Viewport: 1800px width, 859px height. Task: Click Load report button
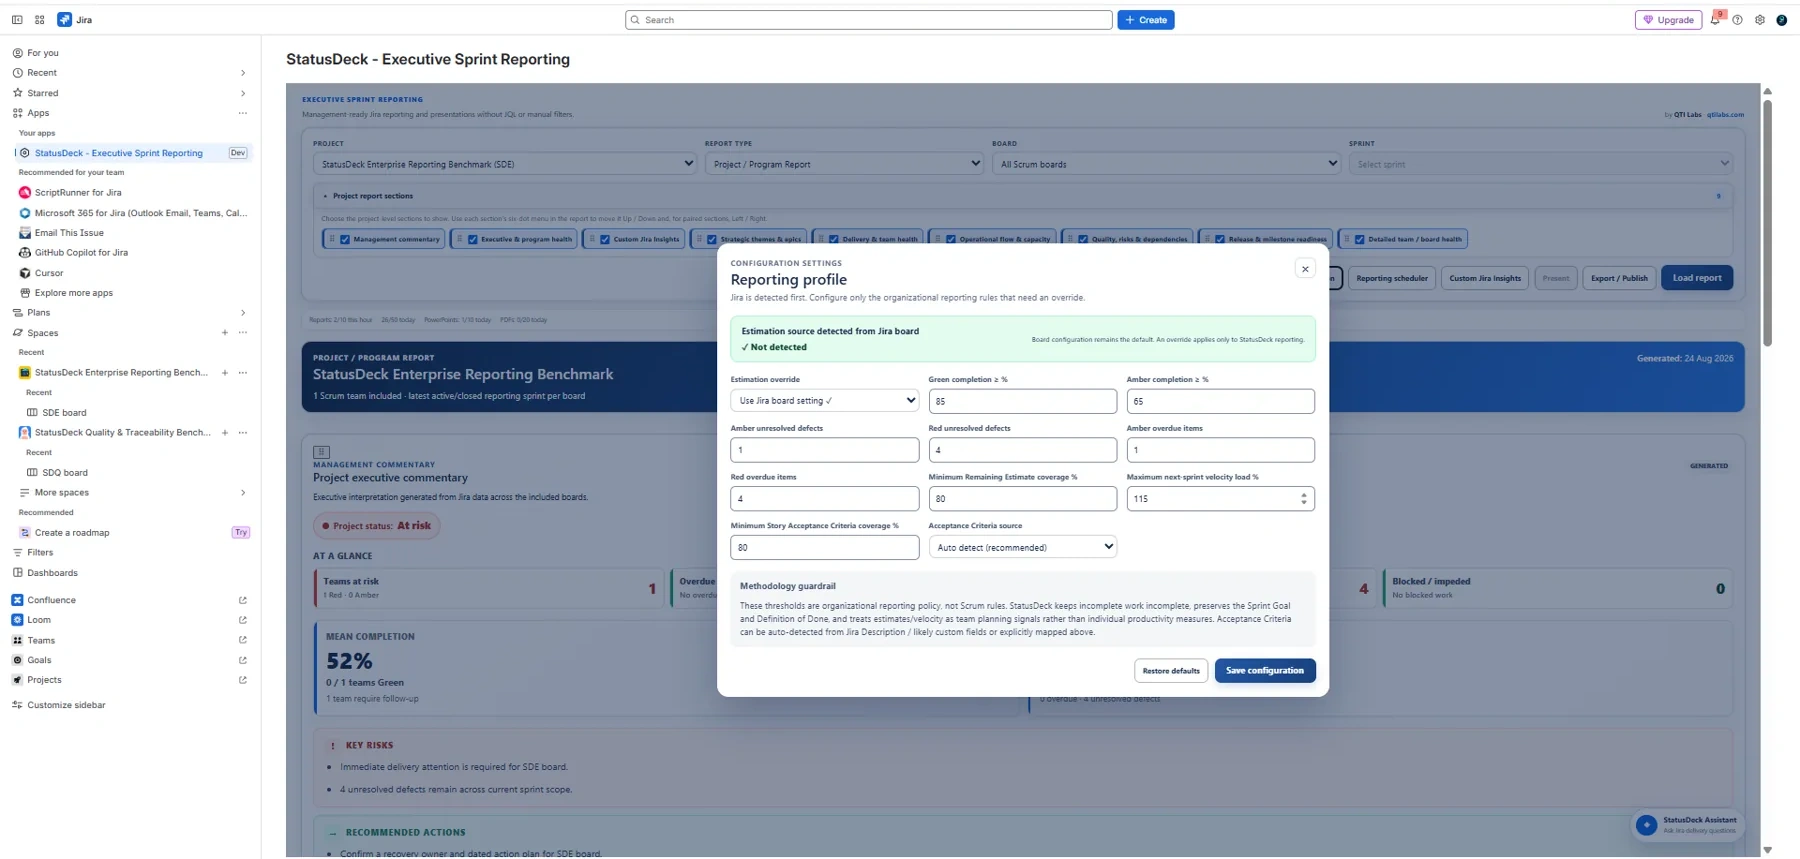click(1697, 278)
